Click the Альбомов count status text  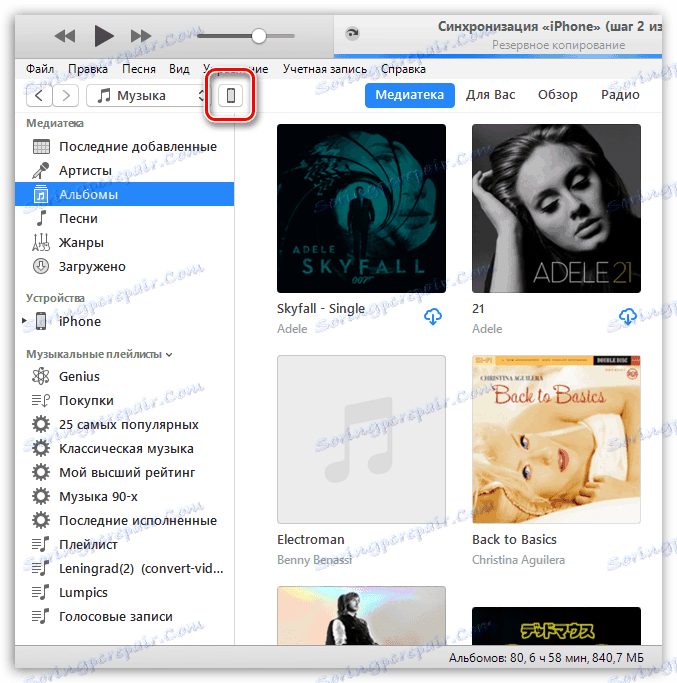(x=546, y=657)
